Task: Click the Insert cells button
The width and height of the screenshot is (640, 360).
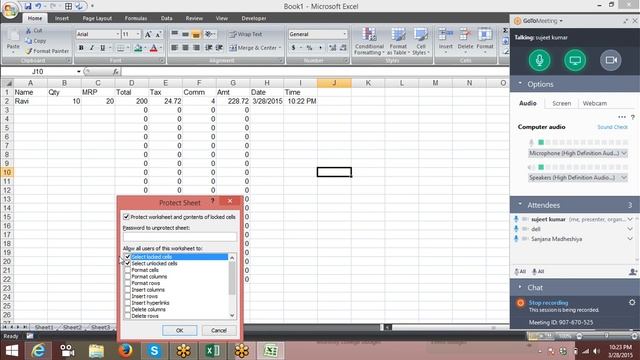Action: [446, 40]
